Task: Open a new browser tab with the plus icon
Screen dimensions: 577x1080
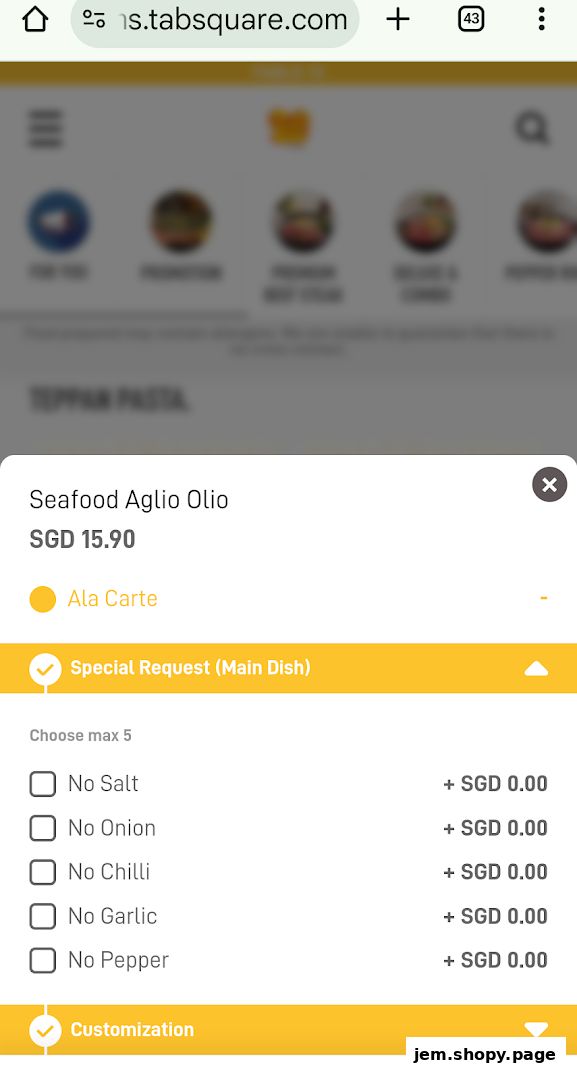Action: pyautogui.click(x=397, y=19)
